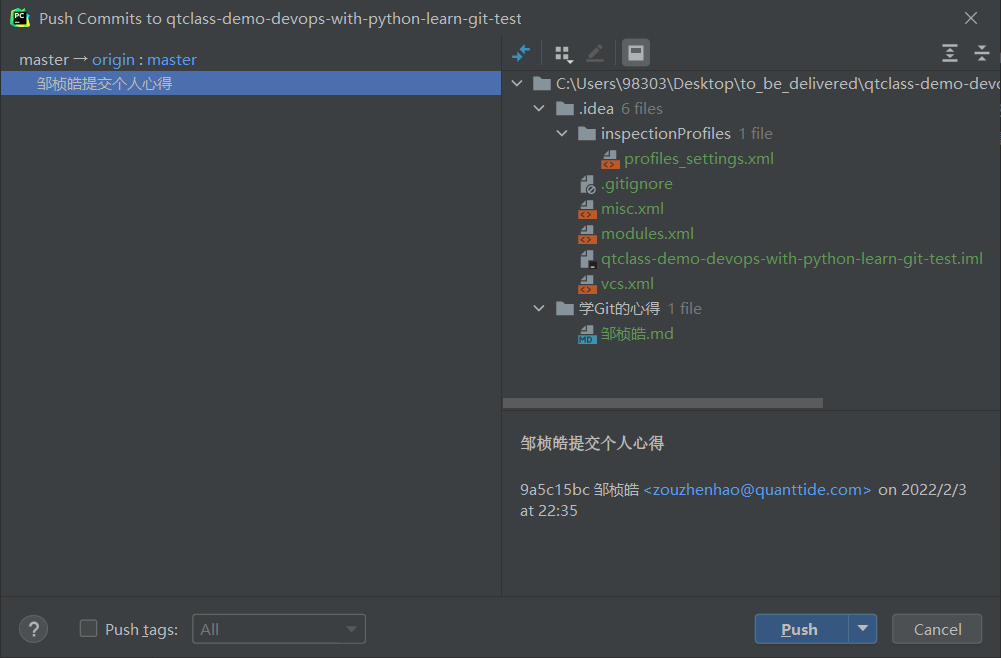Collapse the .idea folder node
The height and width of the screenshot is (658, 1001).
[541, 109]
